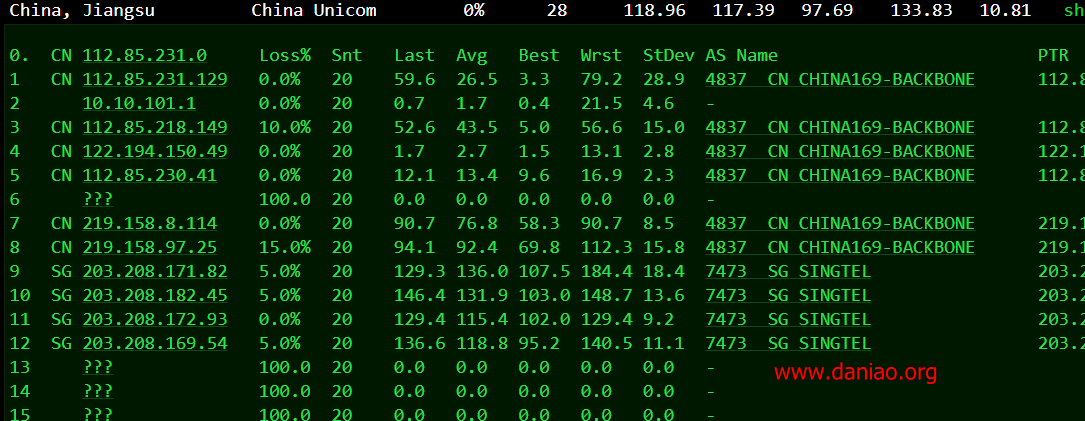Open SINGTEL AS link for 203.208.182.45
Viewport: 1085px width, 421px height.
point(788,296)
